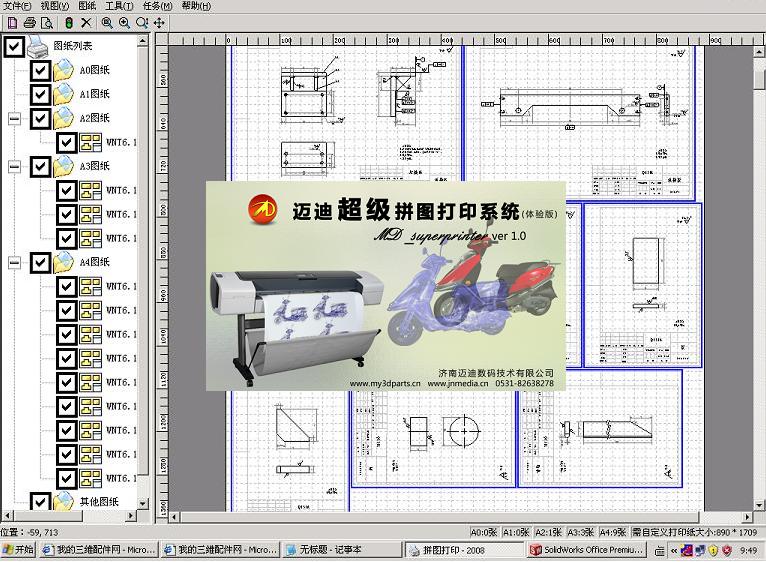The width and height of the screenshot is (766, 562).
Task: Click the zoom 1:1 magnifier icon
Action: 142,22
